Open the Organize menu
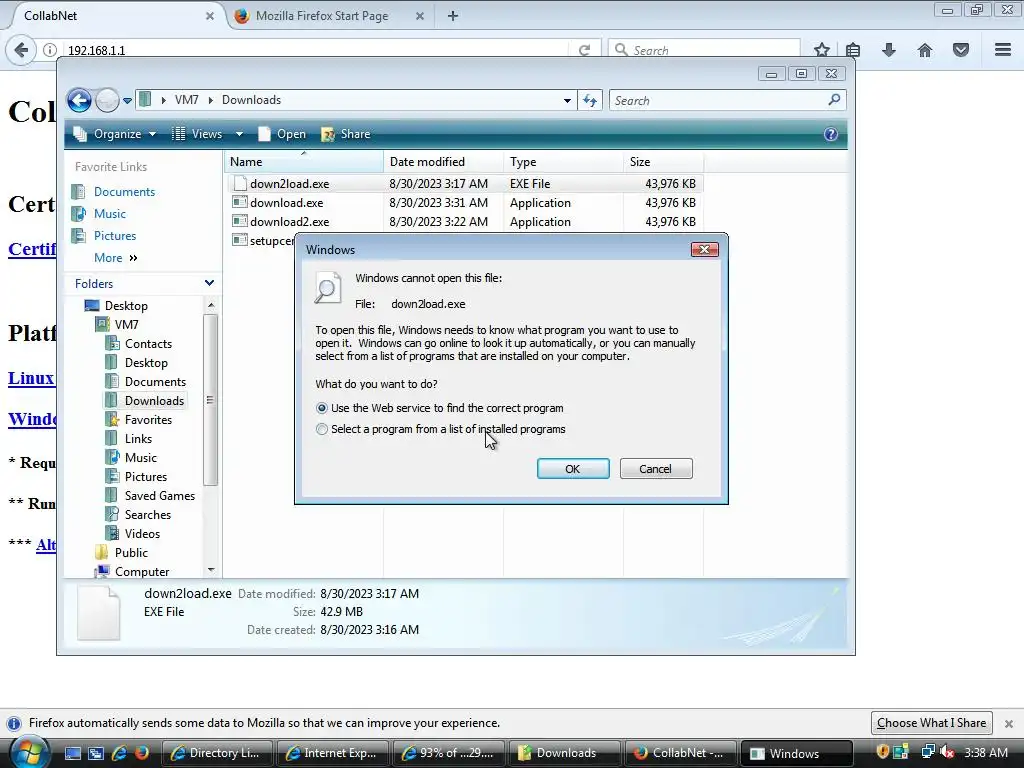This screenshot has height=768, width=1024. coord(115,134)
